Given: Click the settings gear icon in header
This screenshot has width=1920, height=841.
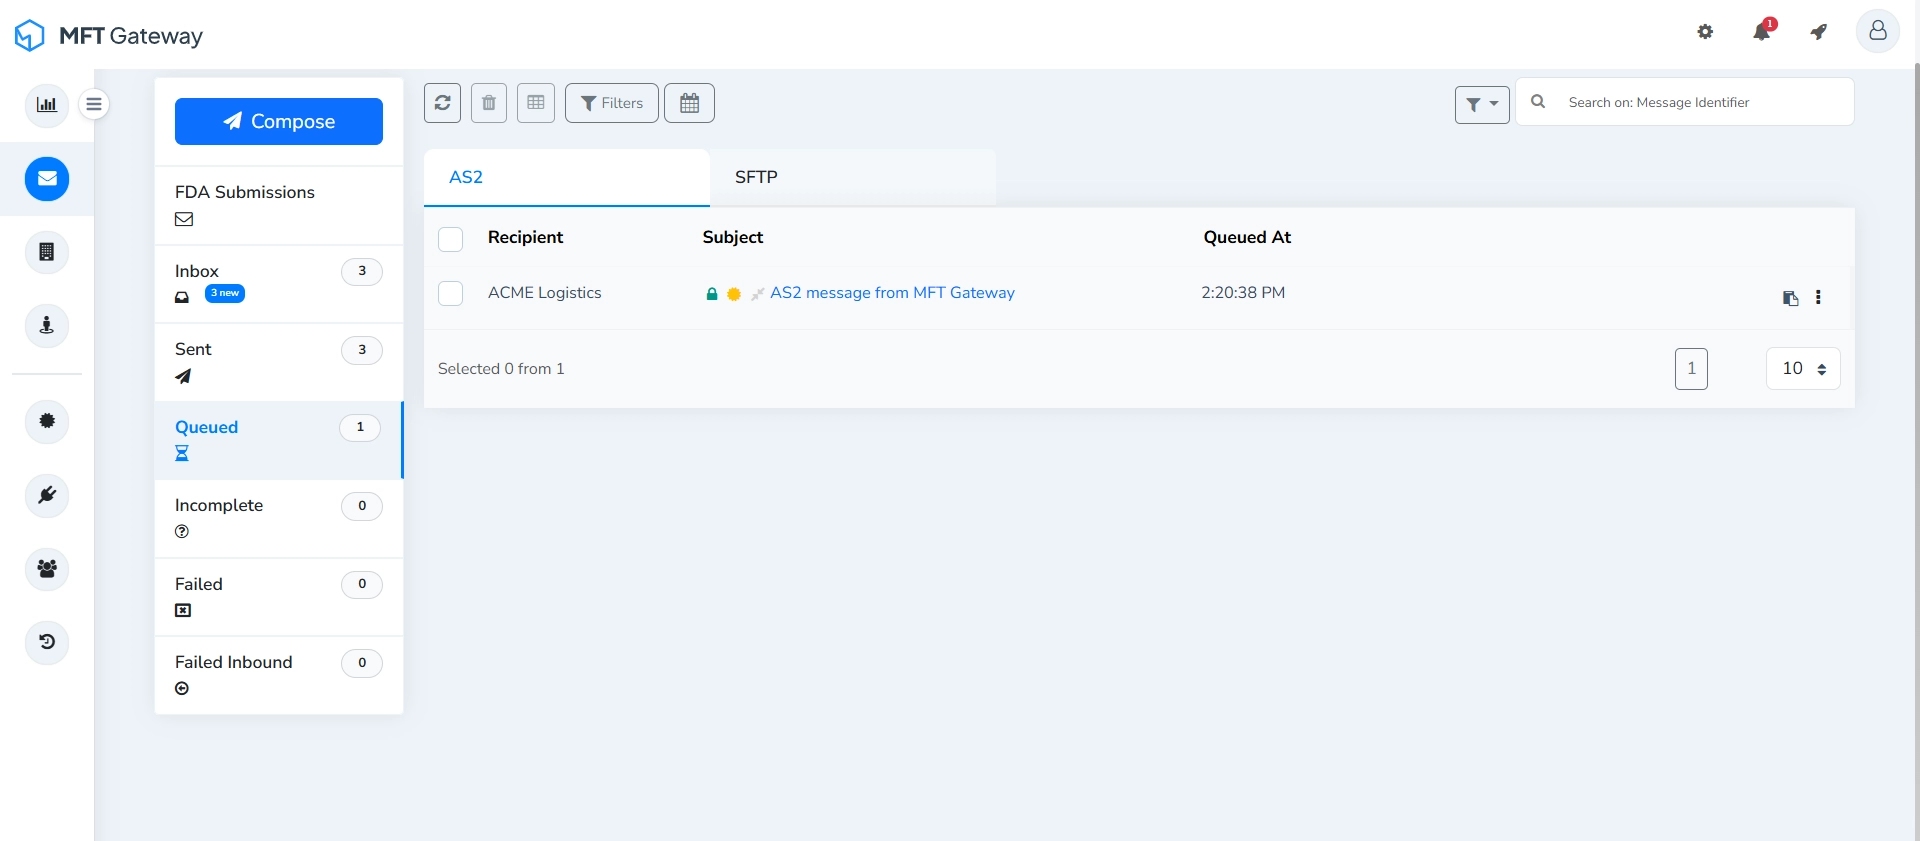Looking at the screenshot, I should [x=1705, y=32].
